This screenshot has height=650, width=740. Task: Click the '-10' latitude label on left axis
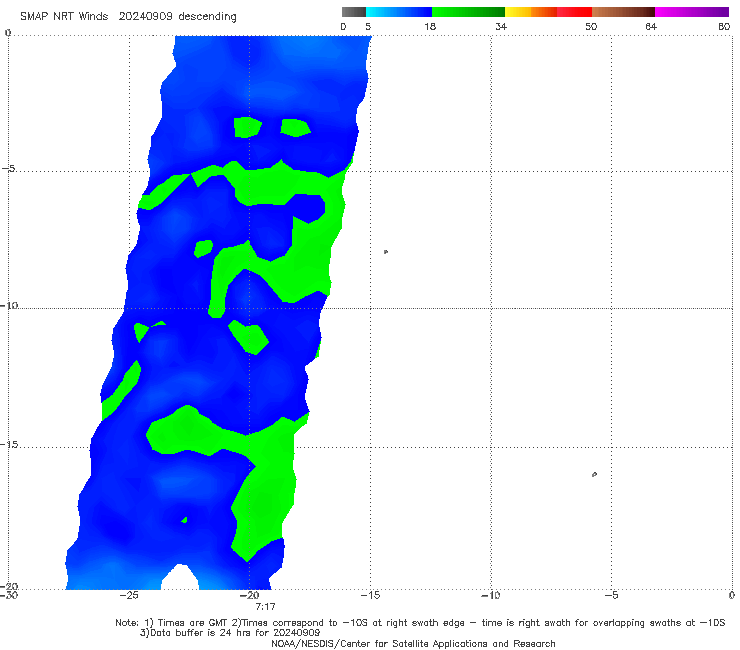point(9,305)
